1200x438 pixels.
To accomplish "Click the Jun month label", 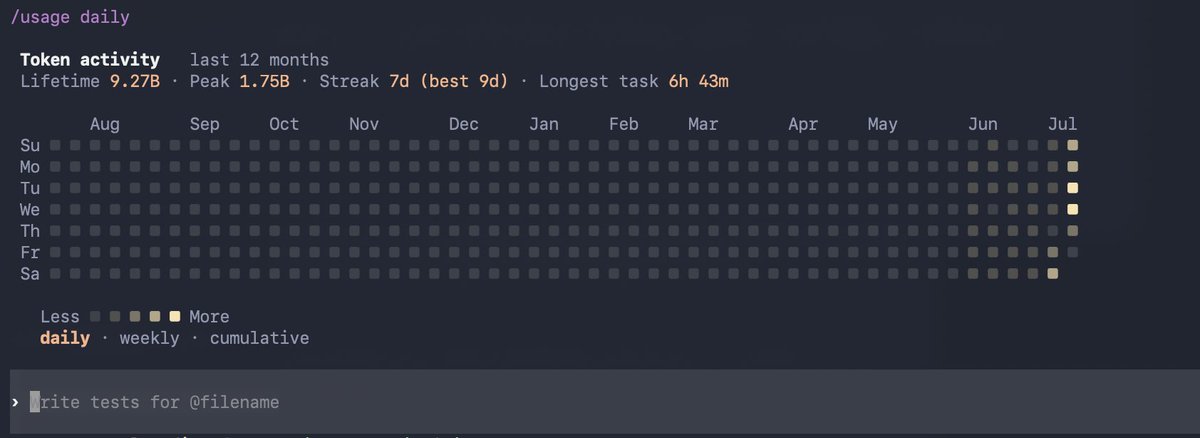I will (x=983, y=124).
